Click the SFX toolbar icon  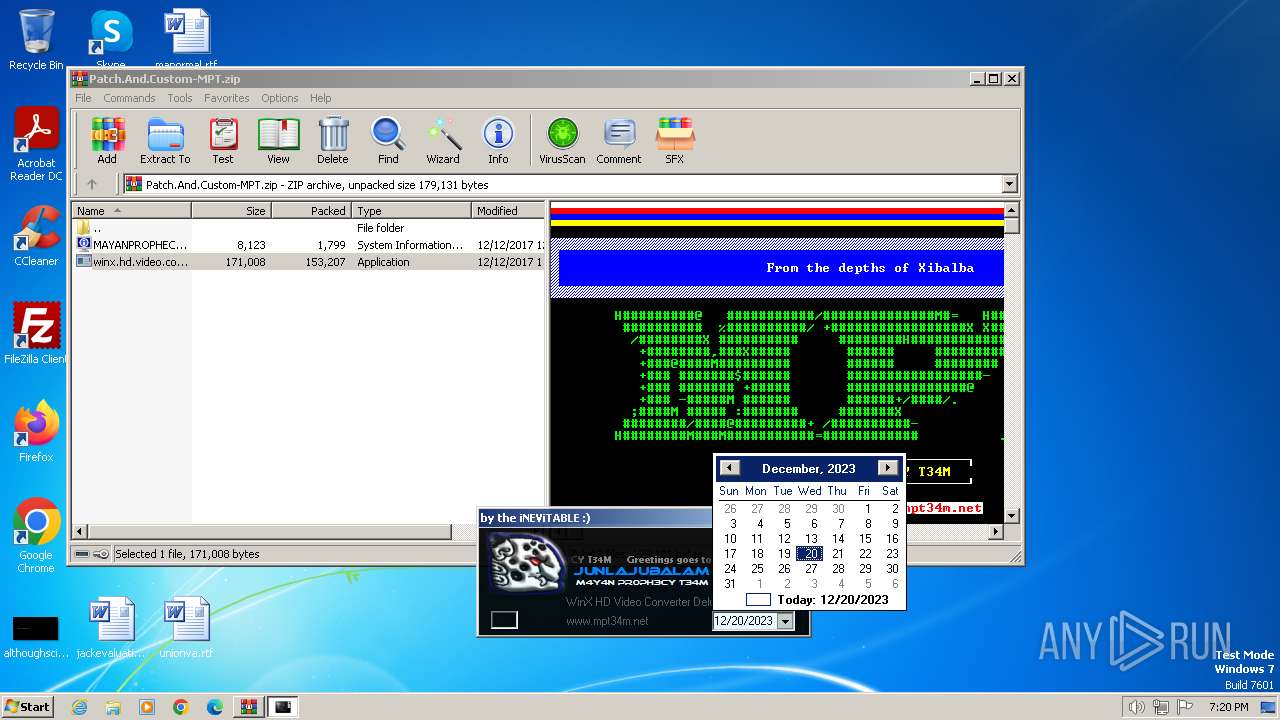coord(675,141)
